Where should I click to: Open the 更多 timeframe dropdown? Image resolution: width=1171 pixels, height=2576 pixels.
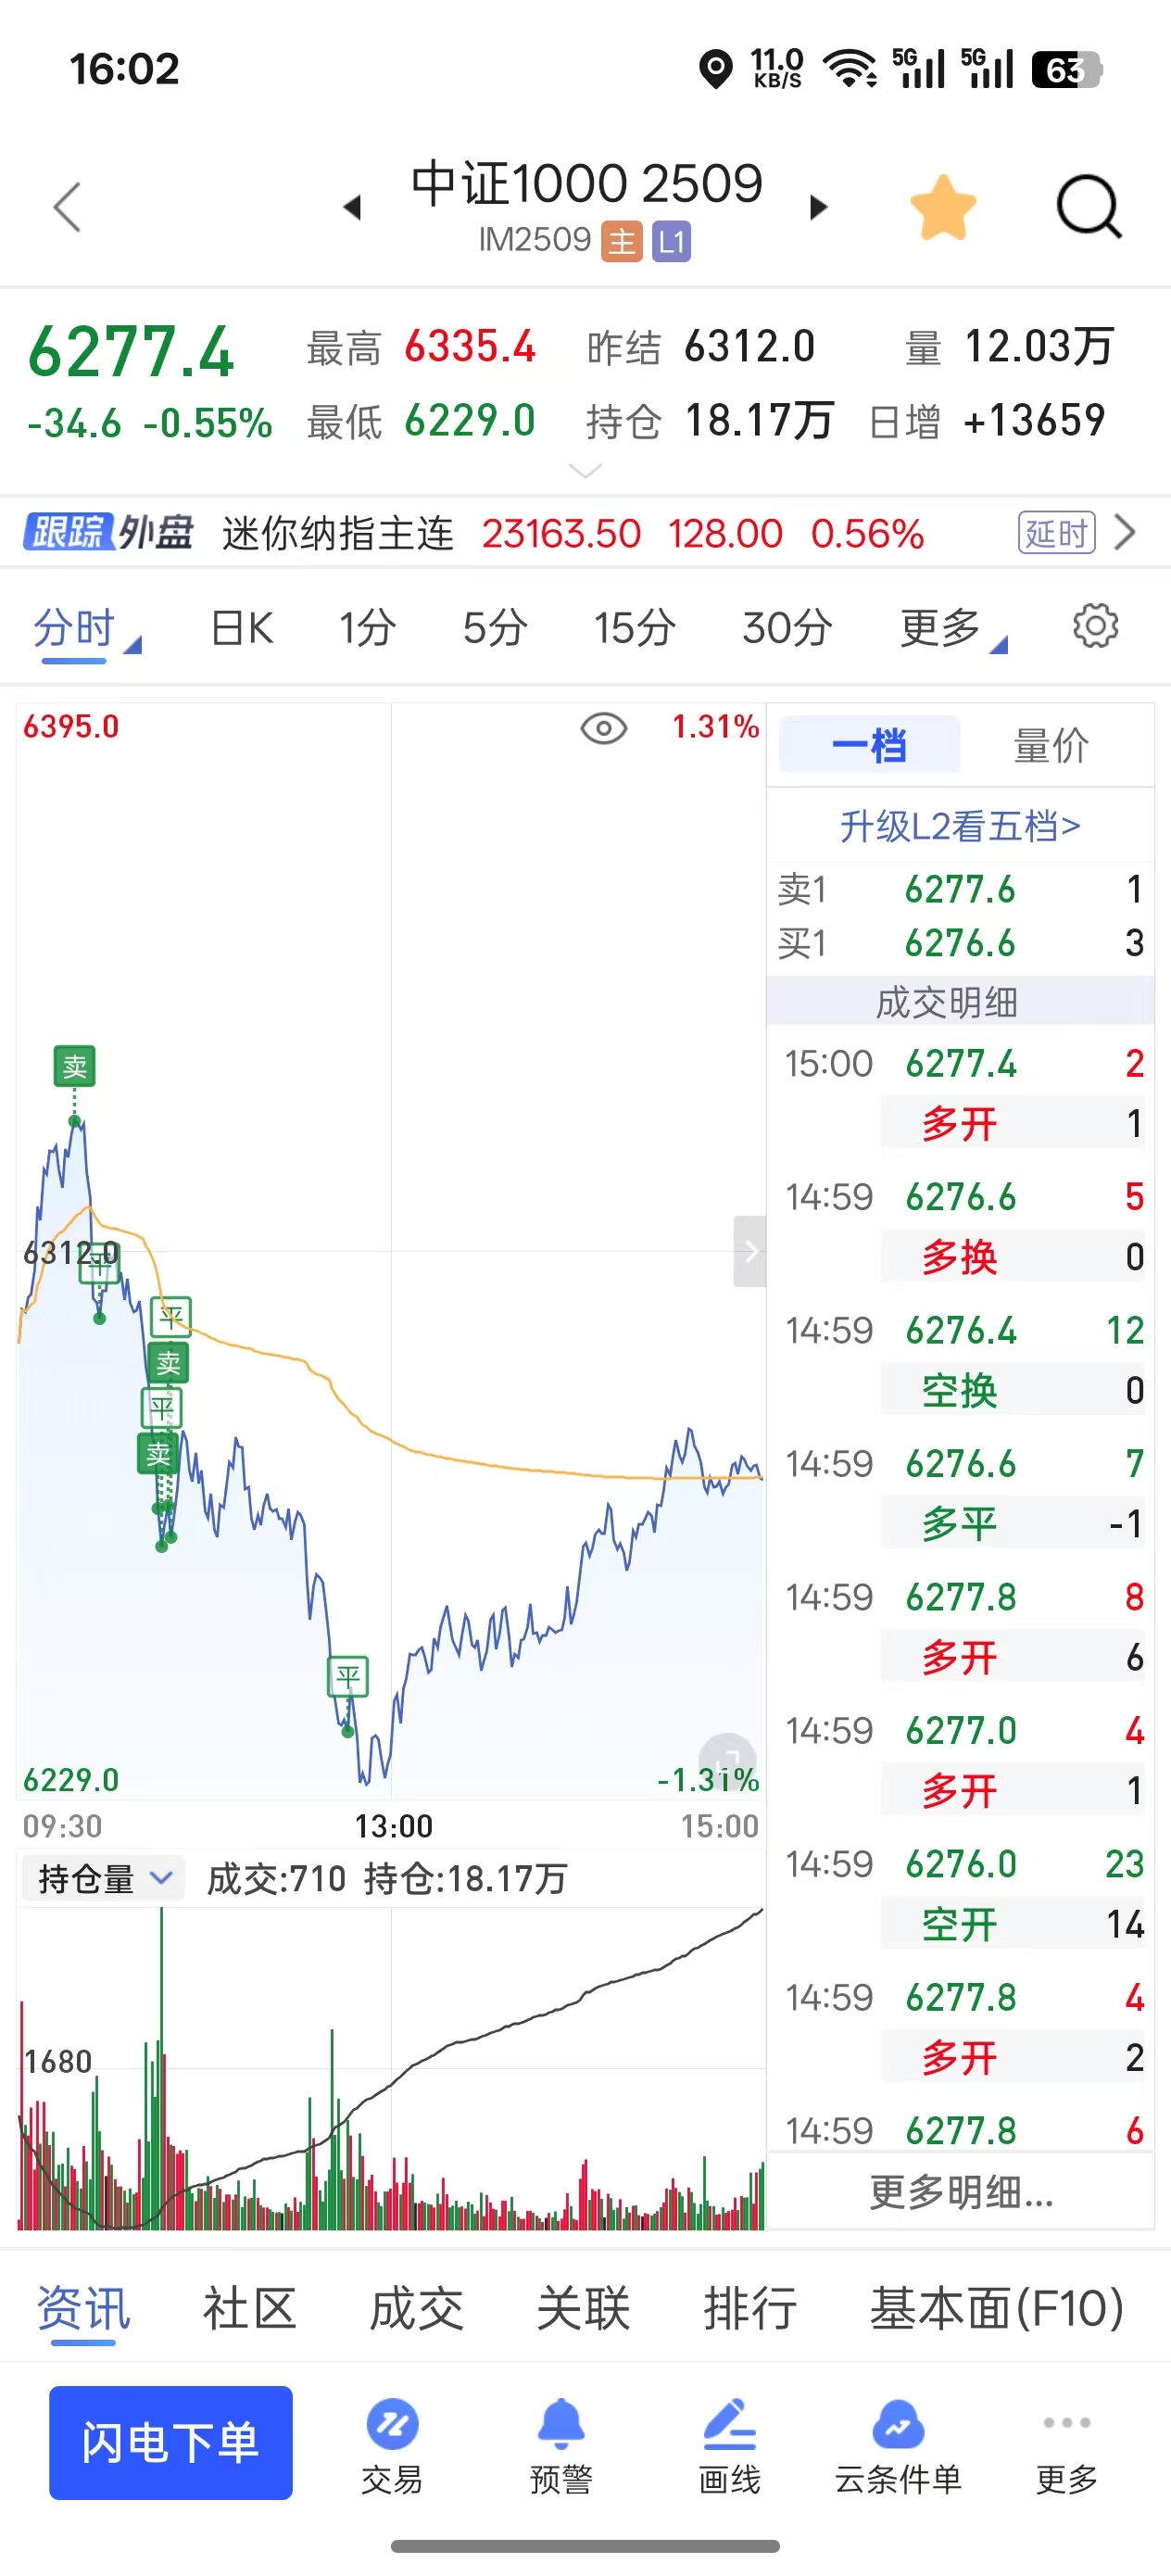tap(951, 629)
